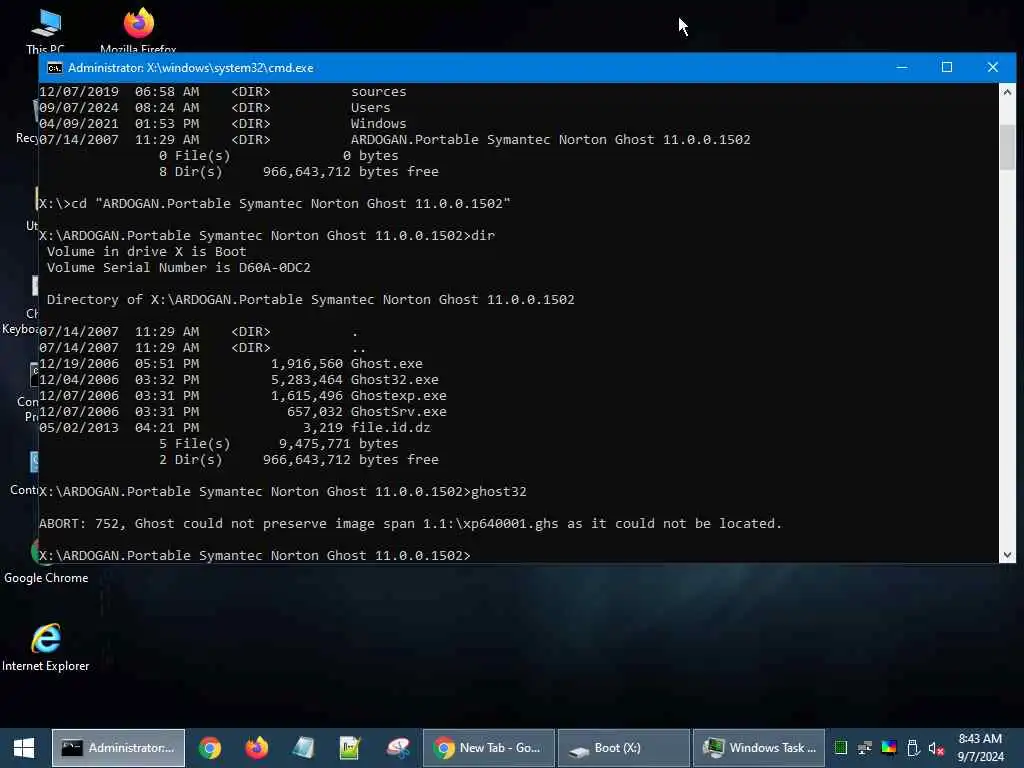Click the cmd window title bar text
This screenshot has width=1024, height=768.
point(191,68)
